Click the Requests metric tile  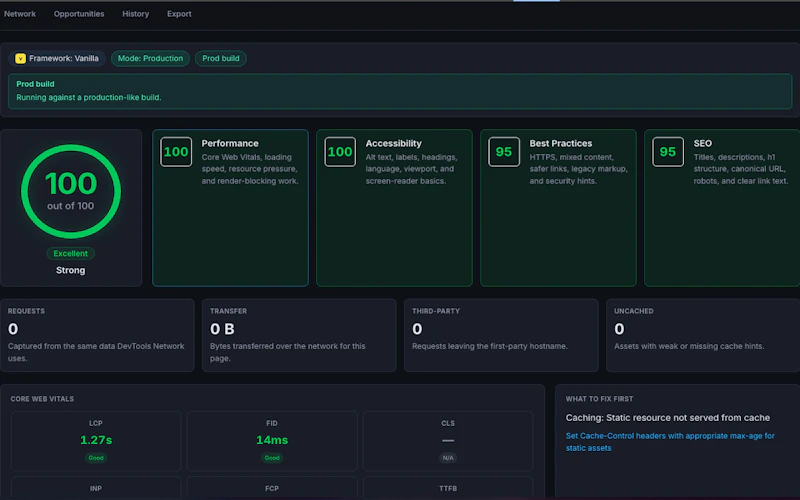click(97, 335)
